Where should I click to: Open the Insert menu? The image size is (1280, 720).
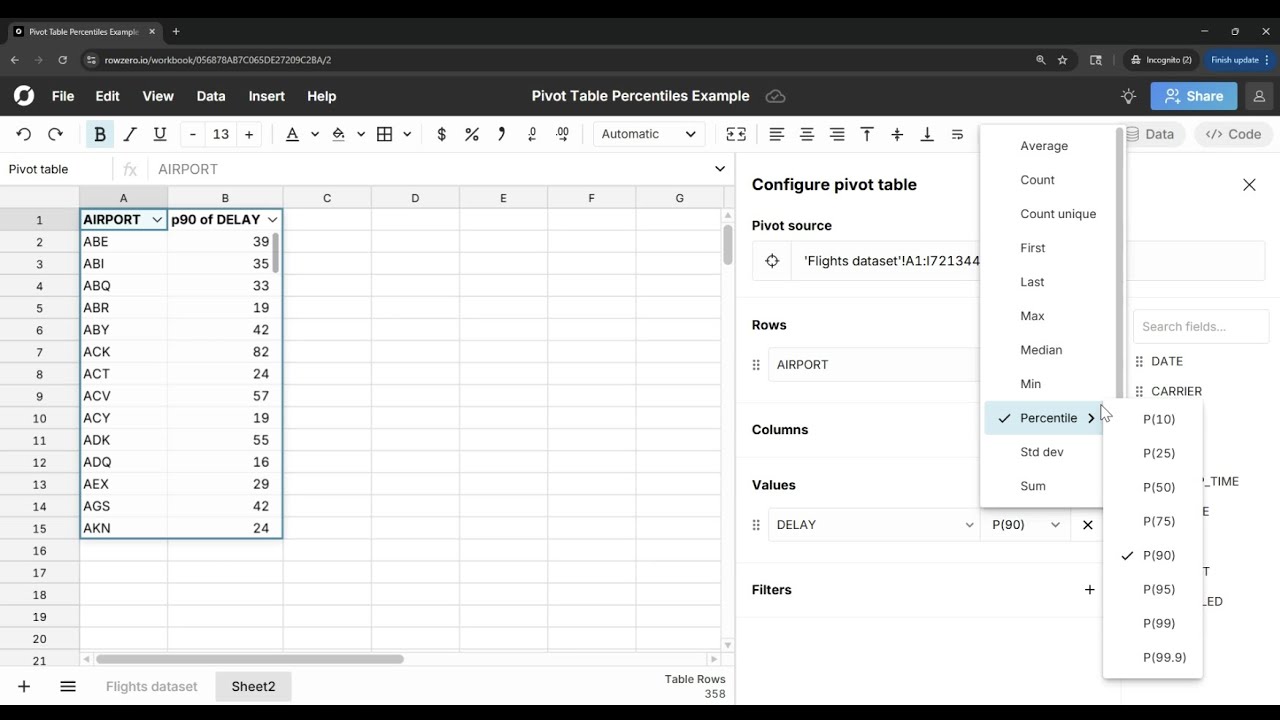tap(267, 96)
